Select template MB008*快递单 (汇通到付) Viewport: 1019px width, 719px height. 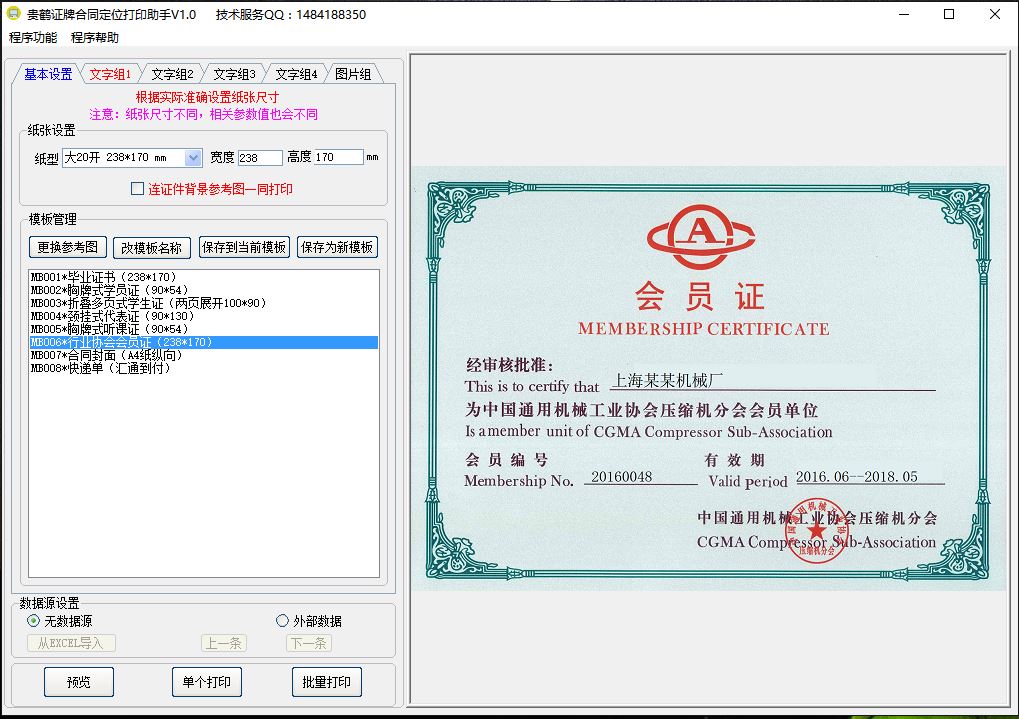tap(204, 368)
